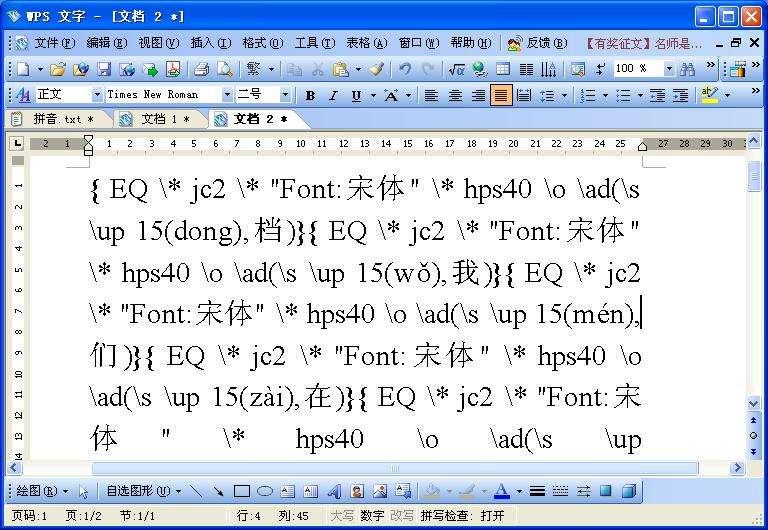Image resolution: width=768 pixels, height=530 pixels.
Task: Click the horizontal scrollbar track
Action: click(x=395, y=468)
